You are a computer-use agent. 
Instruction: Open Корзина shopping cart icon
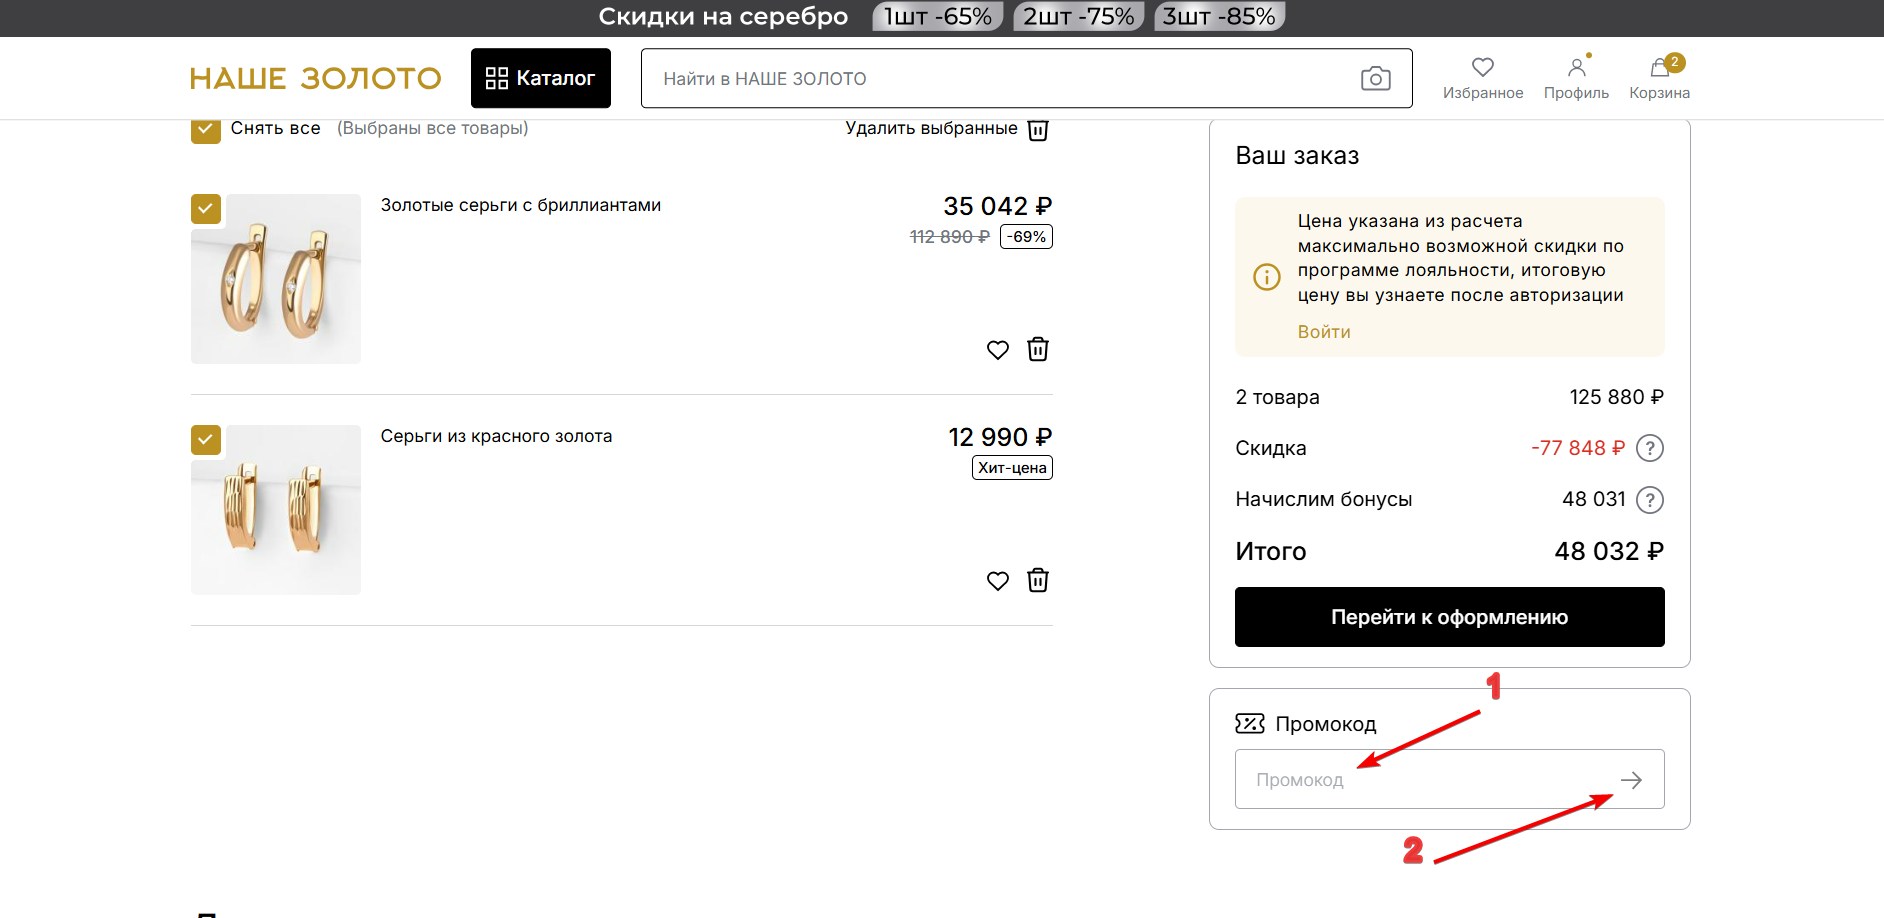point(1659,68)
